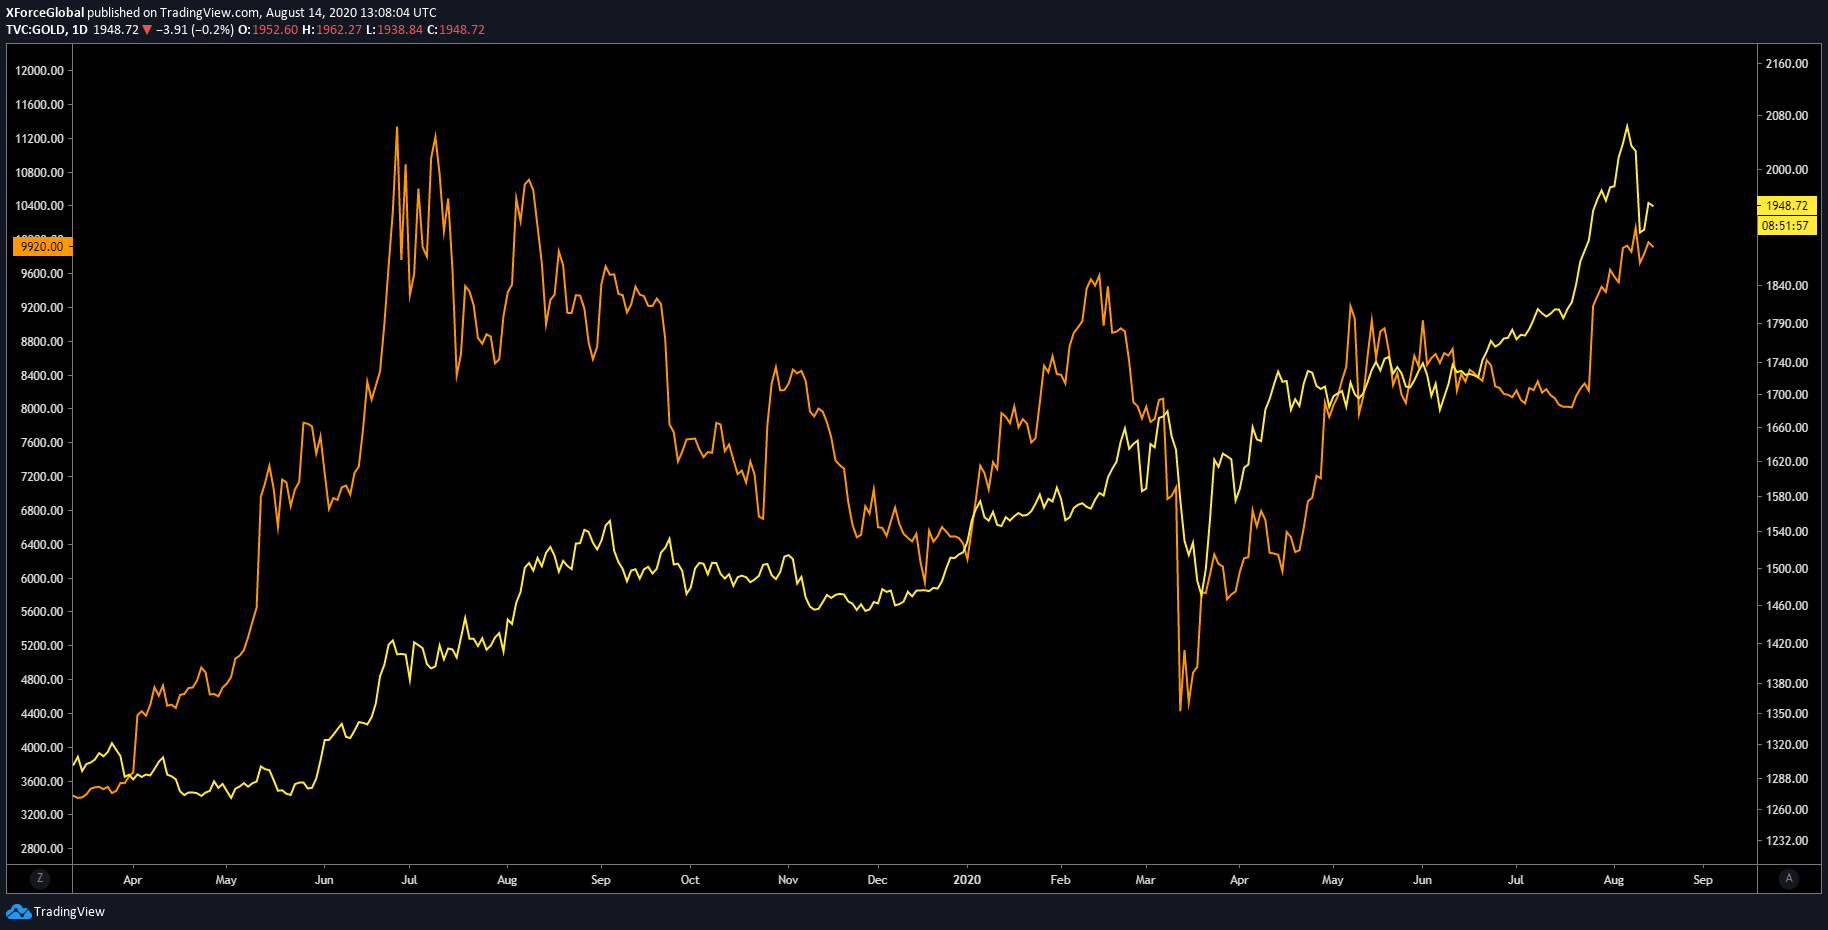This screenshot has height=930, width=1828.
Task: Click the 1790.00 price scale label
Action: point(1787,324)
